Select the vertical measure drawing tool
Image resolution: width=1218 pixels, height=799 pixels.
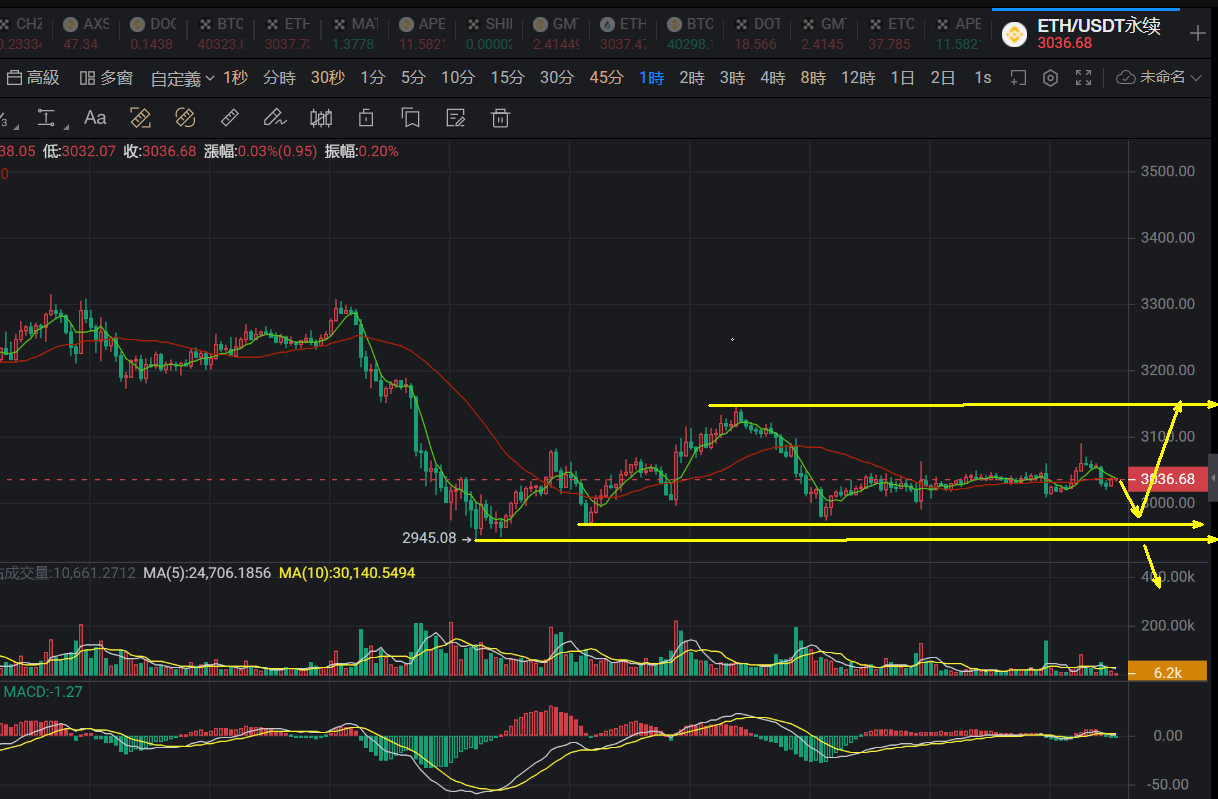point(46,118)
